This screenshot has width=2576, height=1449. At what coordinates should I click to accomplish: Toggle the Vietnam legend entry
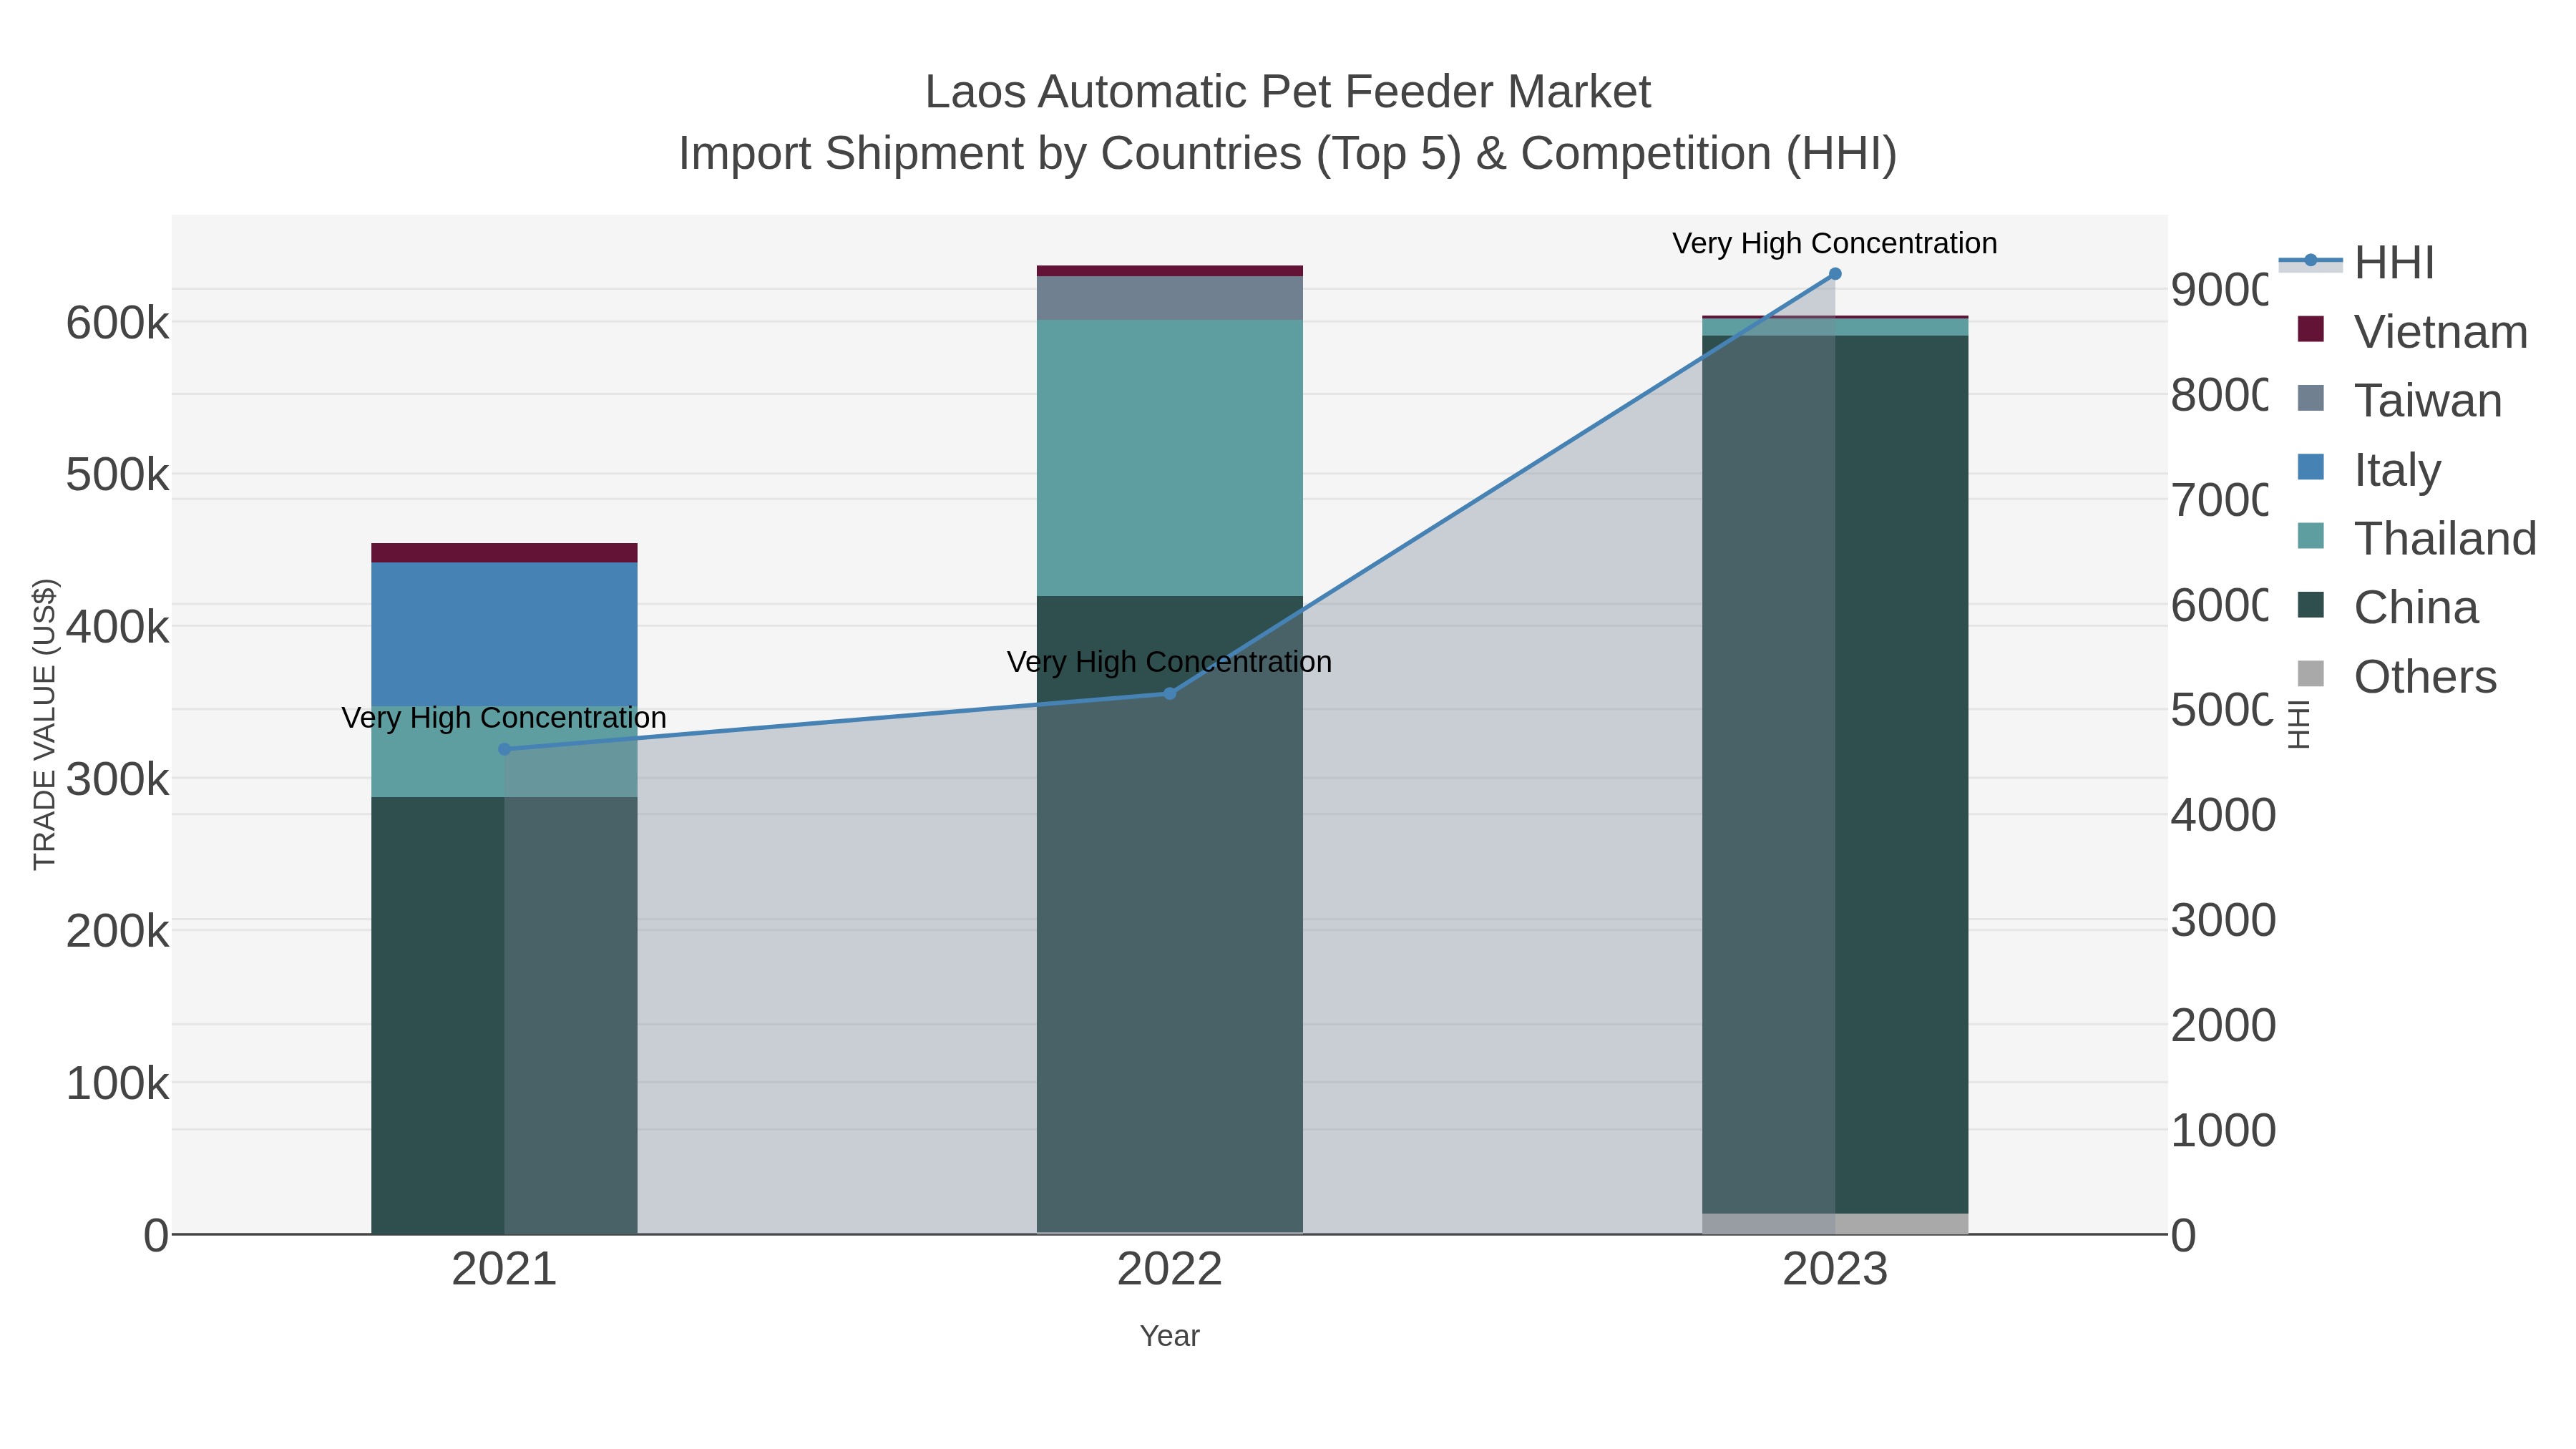2412,332
